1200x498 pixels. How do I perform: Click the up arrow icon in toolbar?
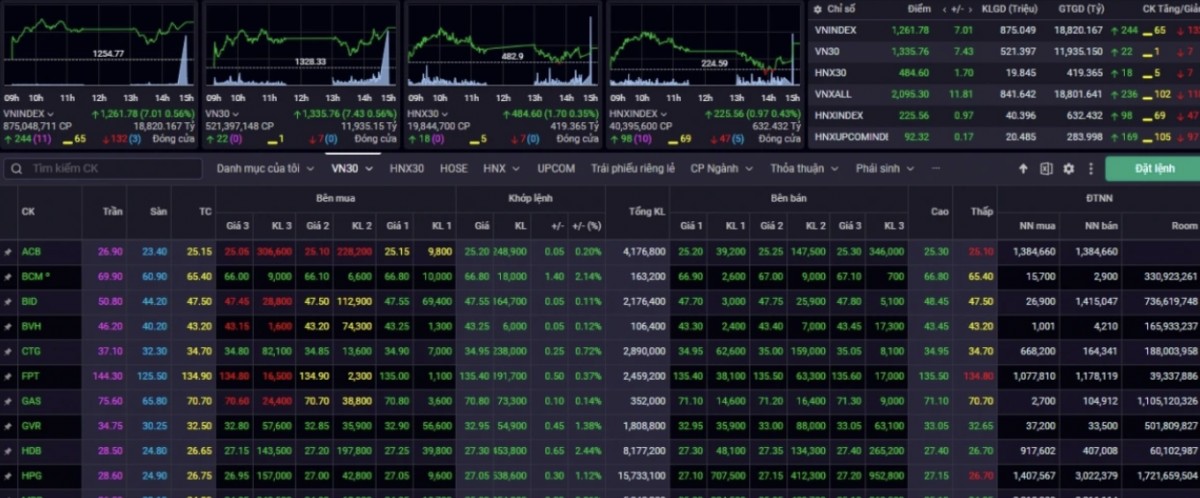1023,169
